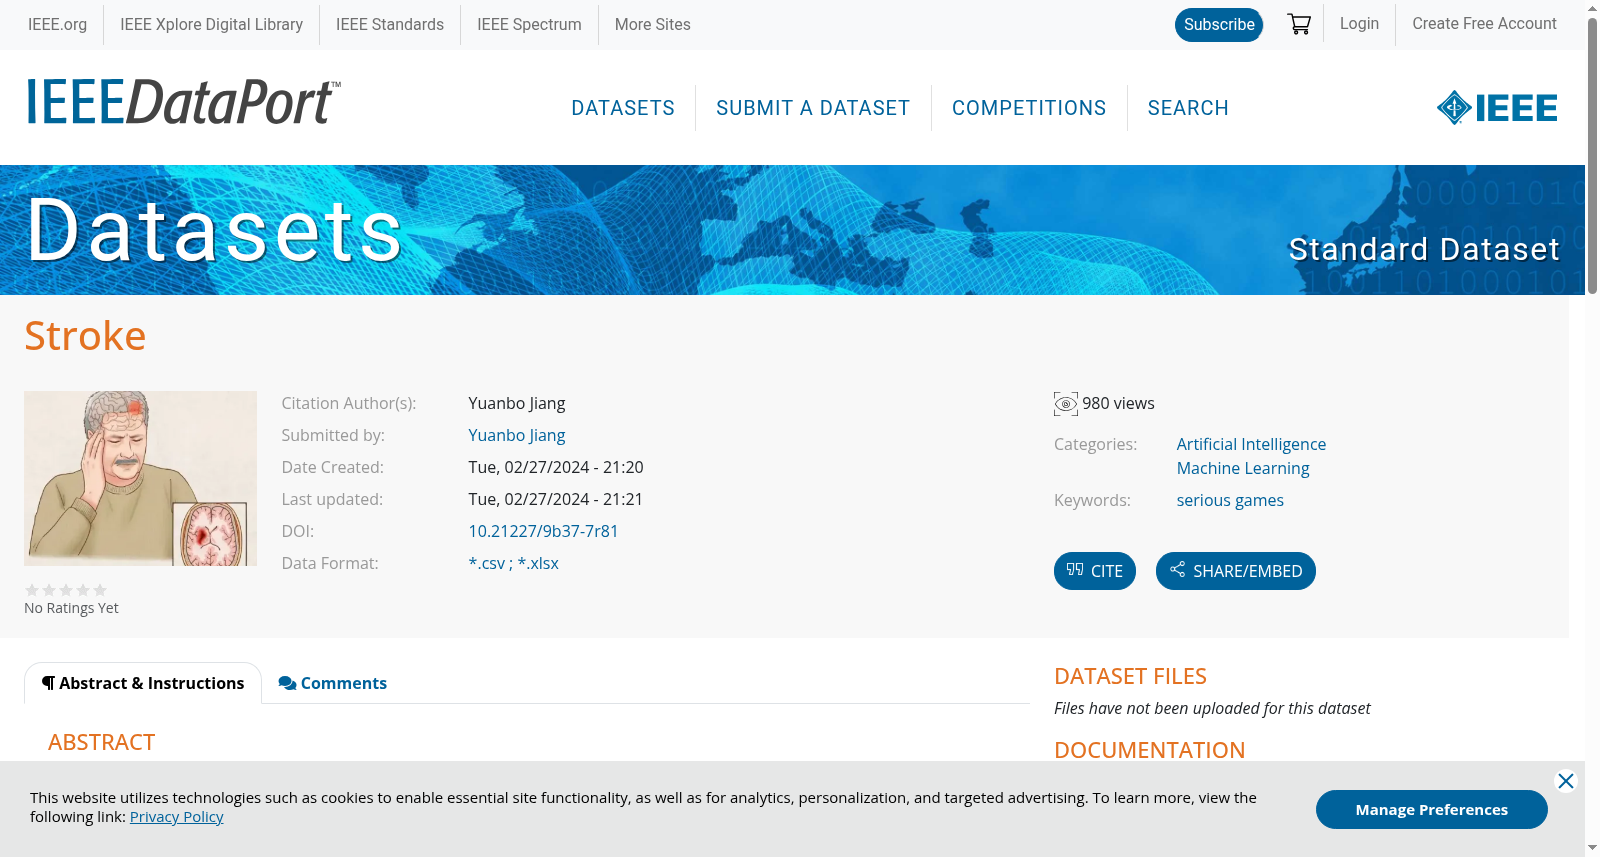Screen dimensions: 1600x857
Task: Click the IEEE DataPort logo
Action: 183,102
